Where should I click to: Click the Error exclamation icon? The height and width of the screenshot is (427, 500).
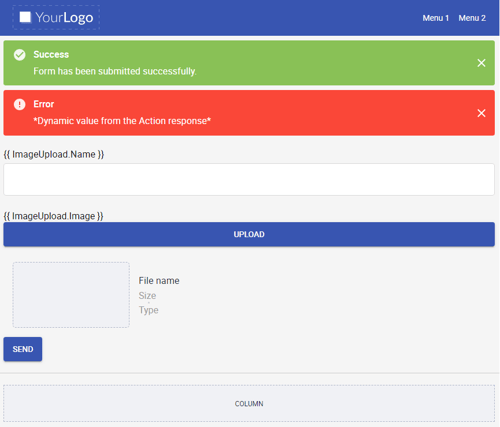[x=20, y=104]
